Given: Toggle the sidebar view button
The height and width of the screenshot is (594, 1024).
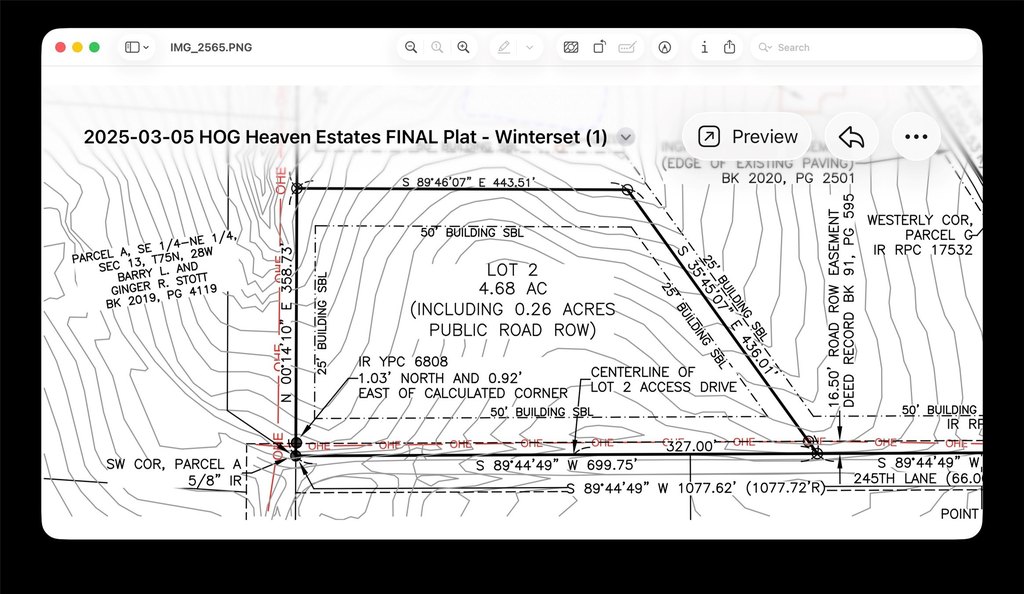Looking at the screenshot, I should (132, 47).
